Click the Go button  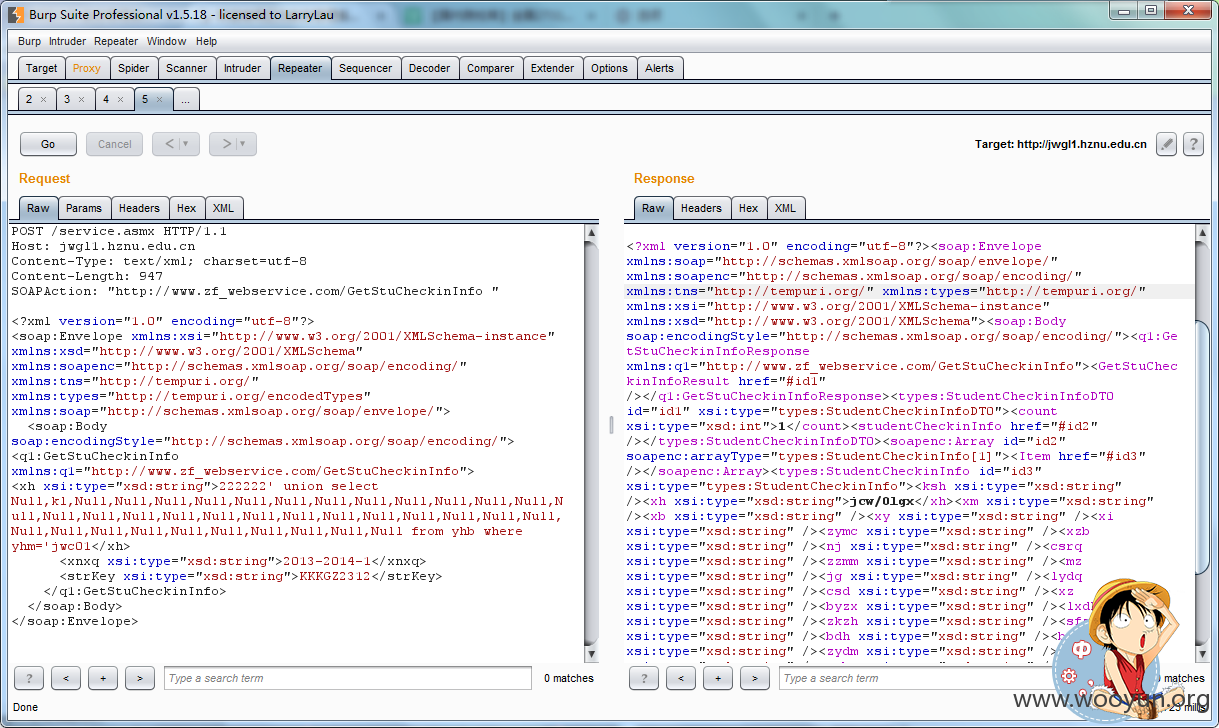(48, 144)
